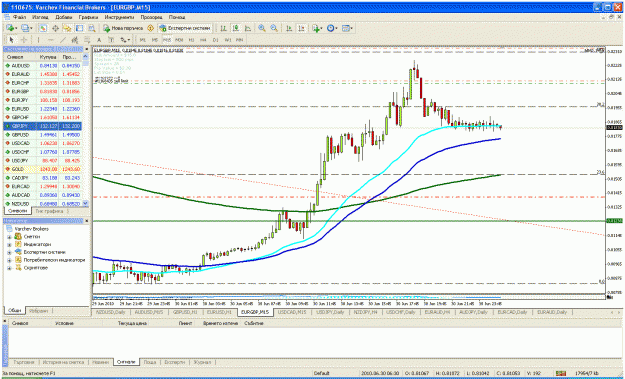Switch to the 'Журнал' terminal tab
The height and width of the screenshot is (379, 625).
(202, 362)
